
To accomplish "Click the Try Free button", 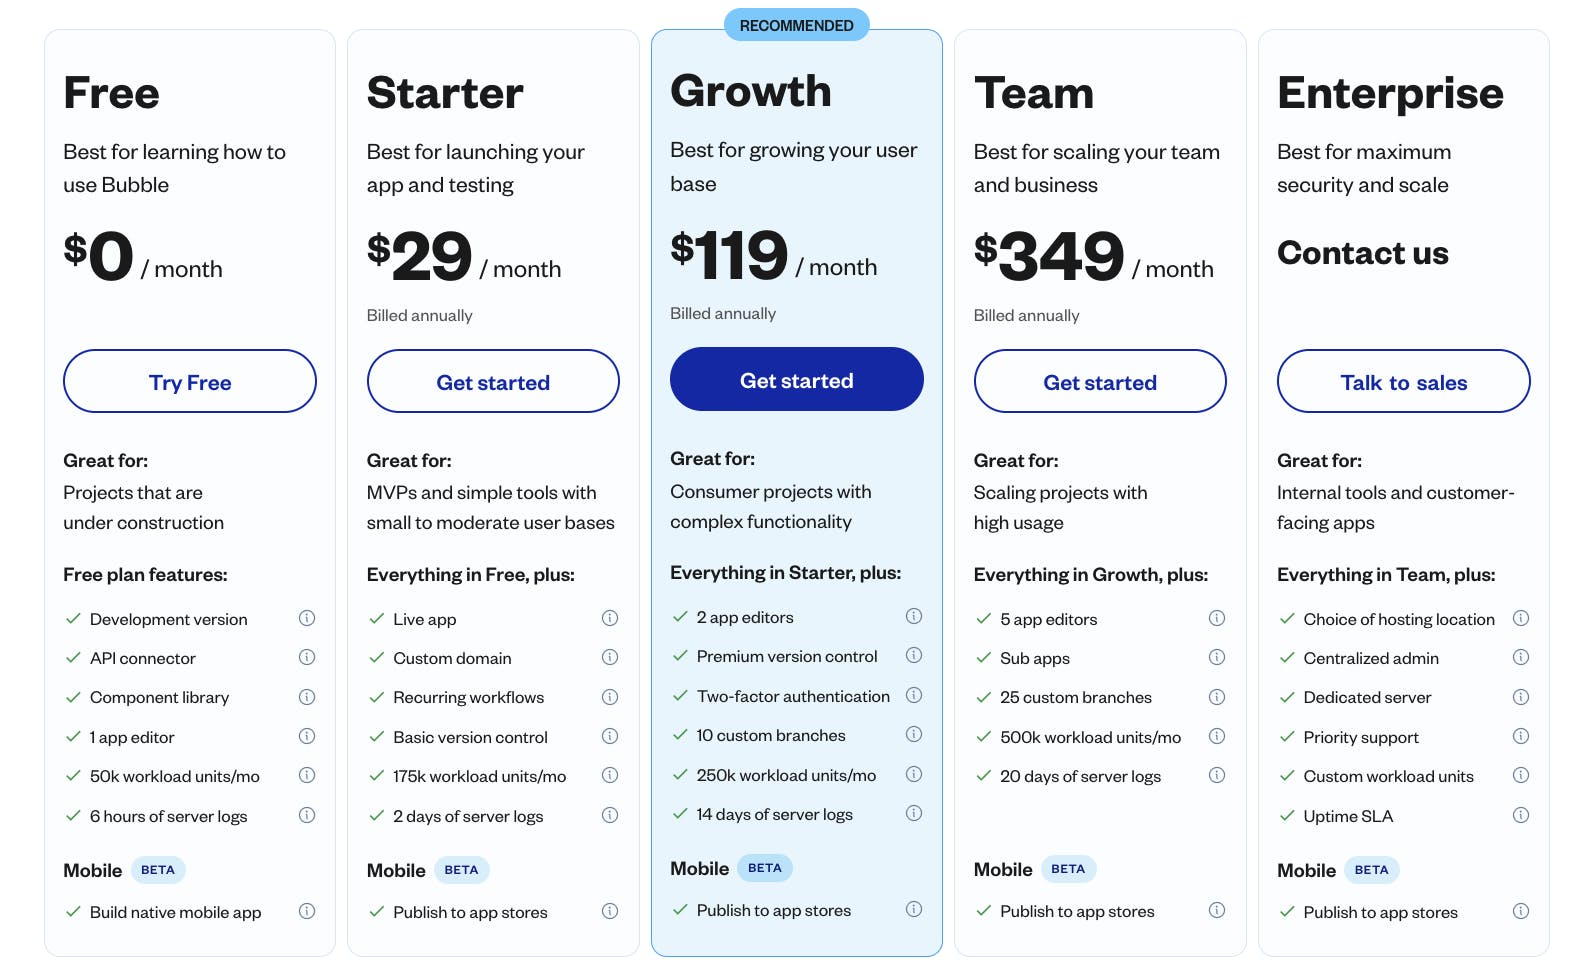I will pyautogui.click(x=190, y=381).
